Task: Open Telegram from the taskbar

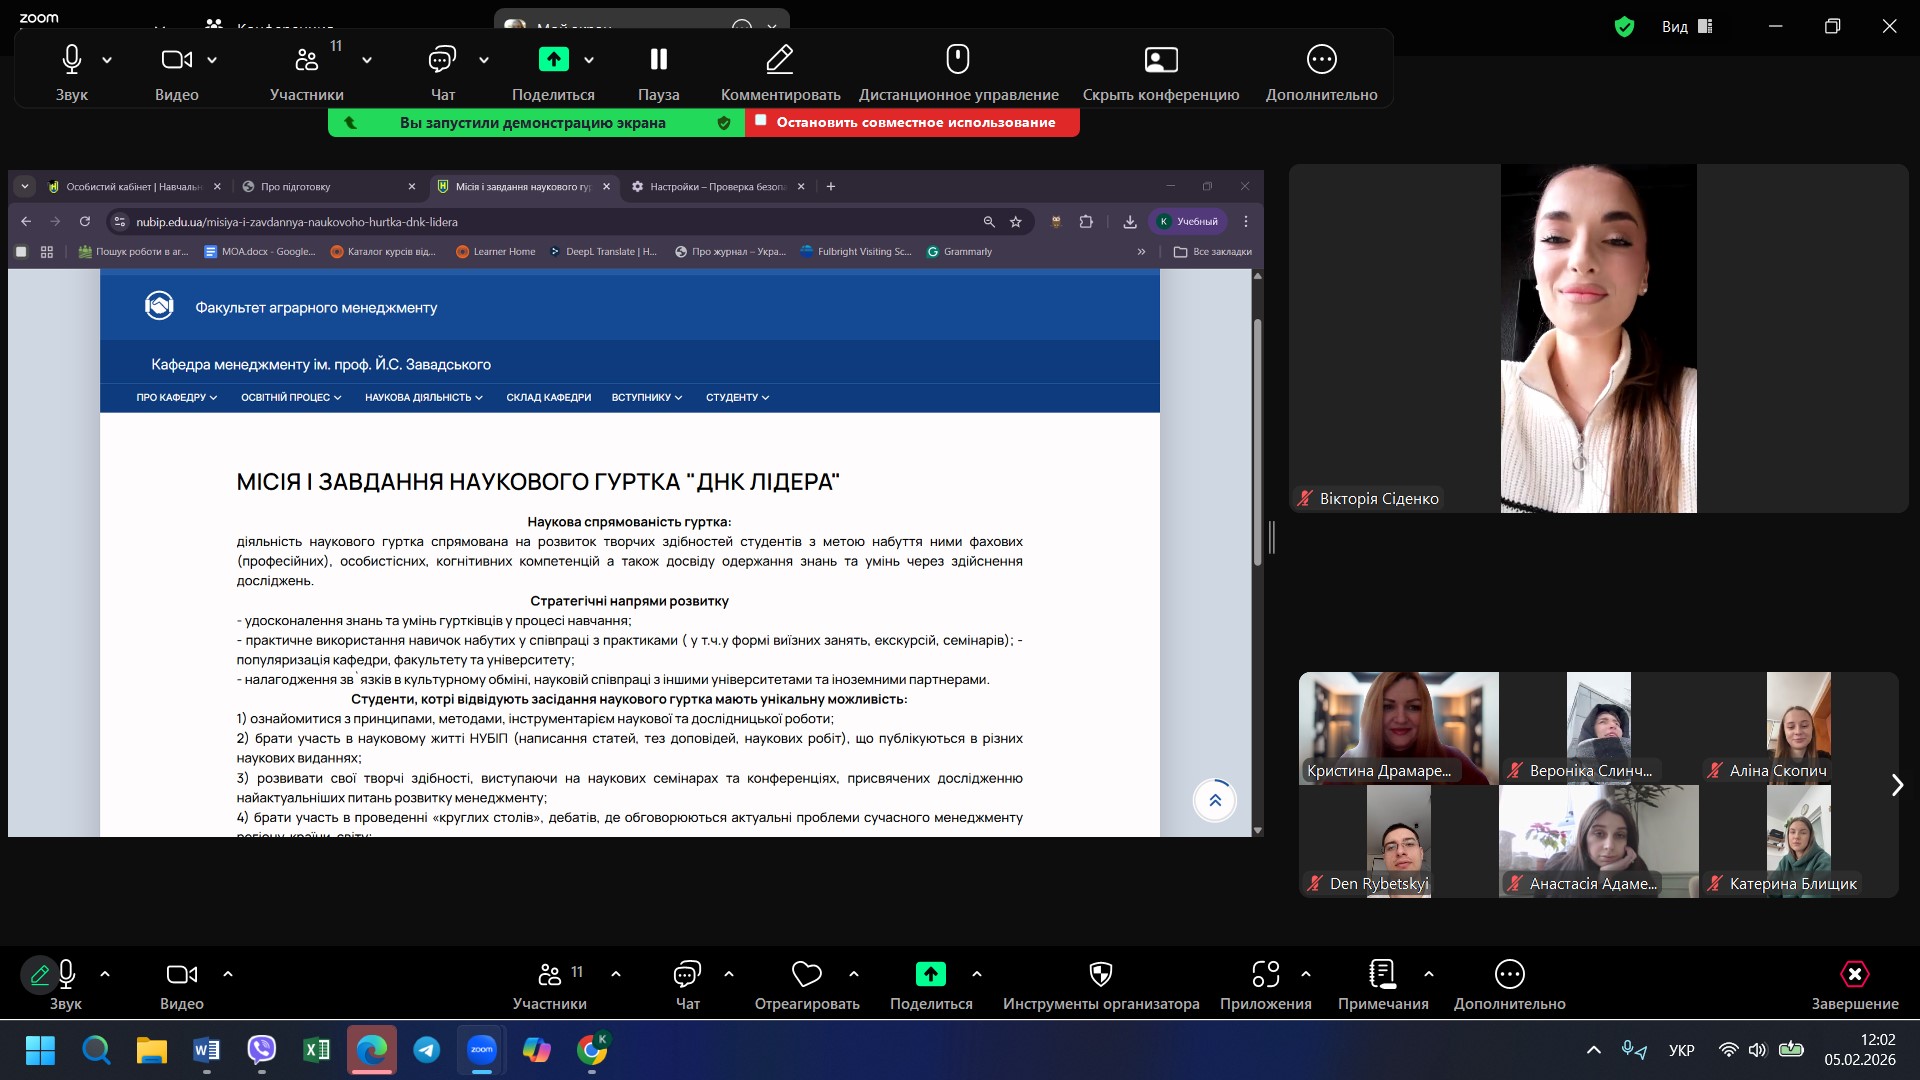Action: pos(427,1050)
